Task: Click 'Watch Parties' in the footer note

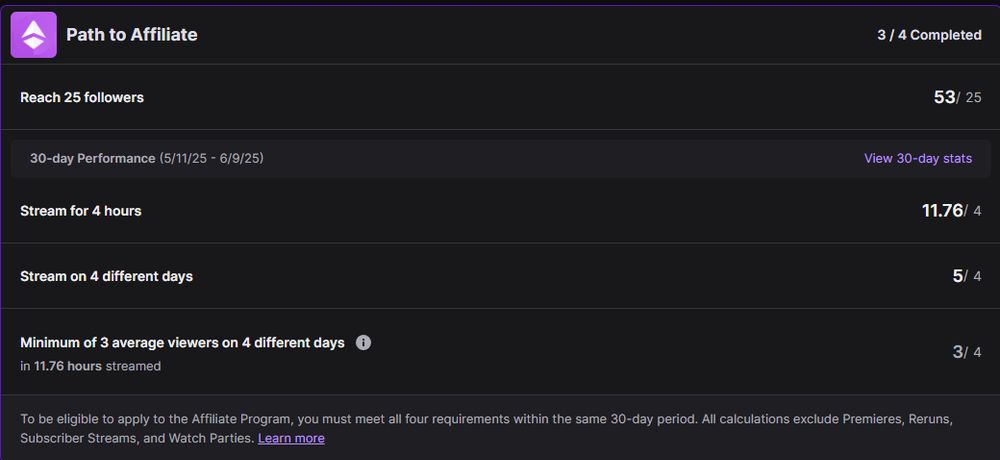Action: click(x=212, y=438)
